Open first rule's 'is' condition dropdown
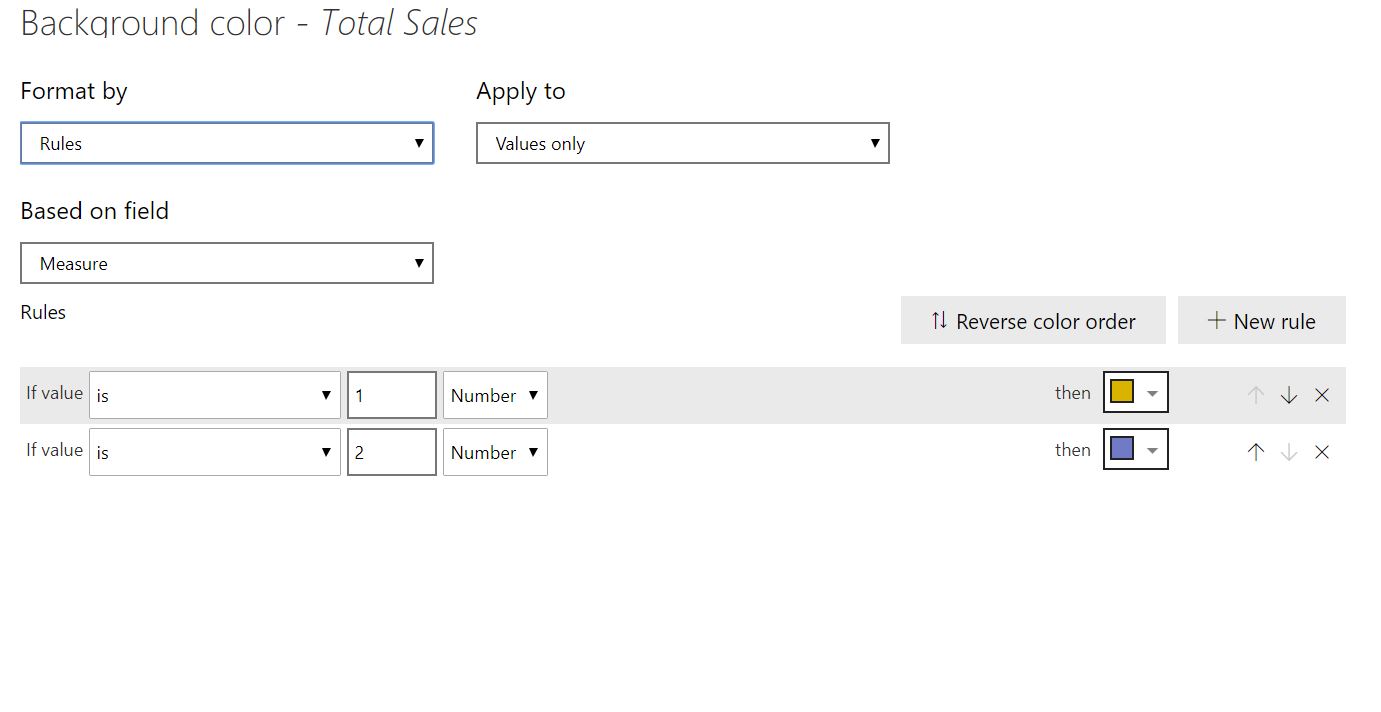The width and height of the screenshot is (1381, 712). 215,395
